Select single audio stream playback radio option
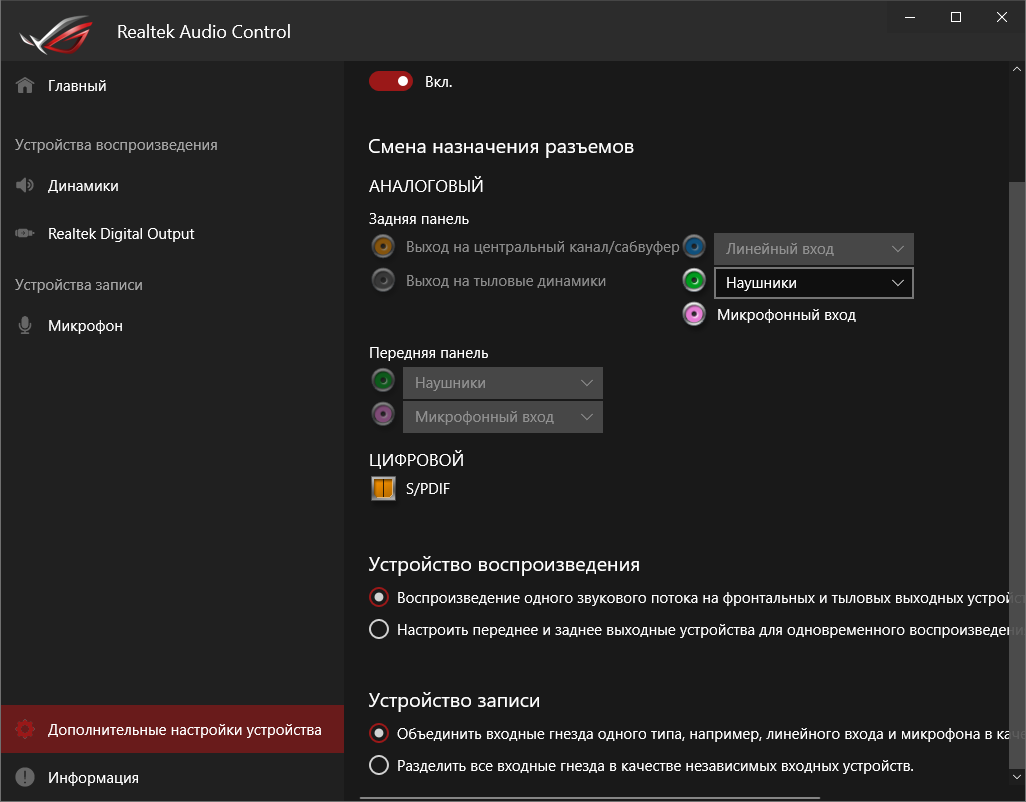 (379, 598)
